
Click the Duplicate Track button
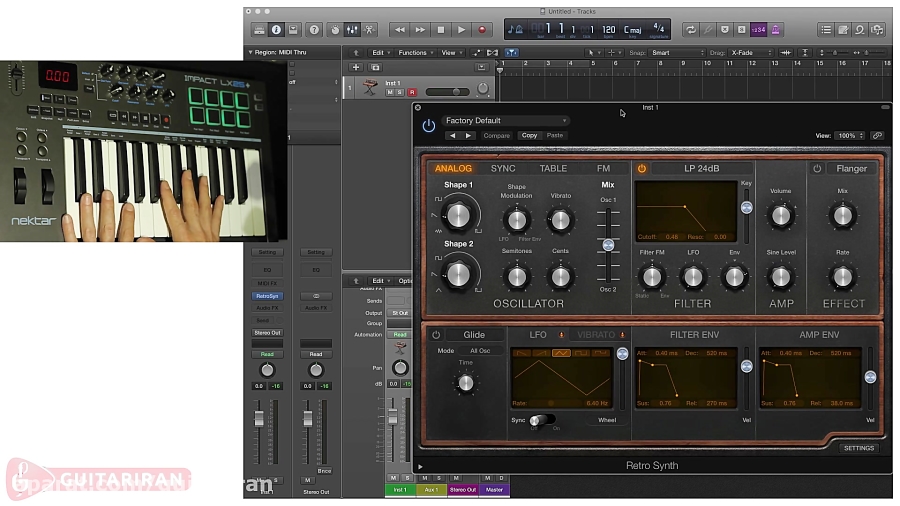[x=375, y=68]
